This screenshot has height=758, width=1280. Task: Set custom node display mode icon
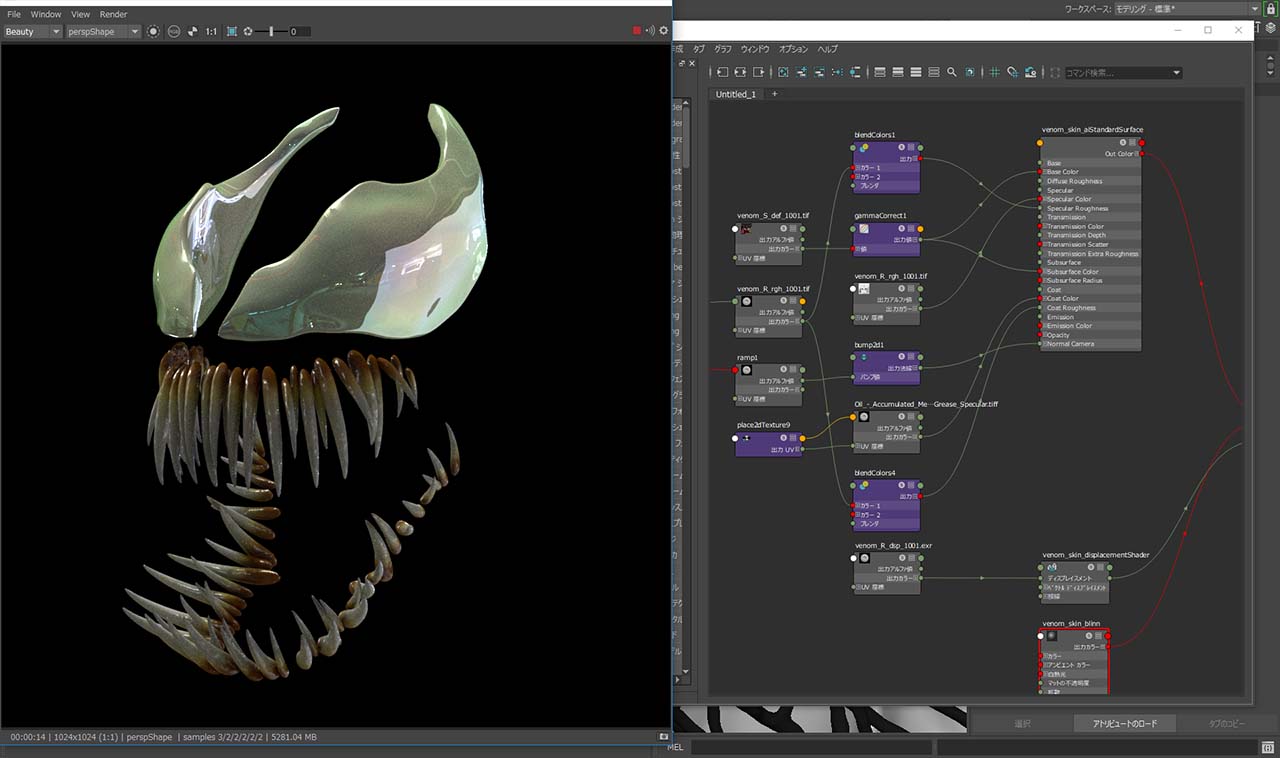pyautogui.click(x=934, y=72)
